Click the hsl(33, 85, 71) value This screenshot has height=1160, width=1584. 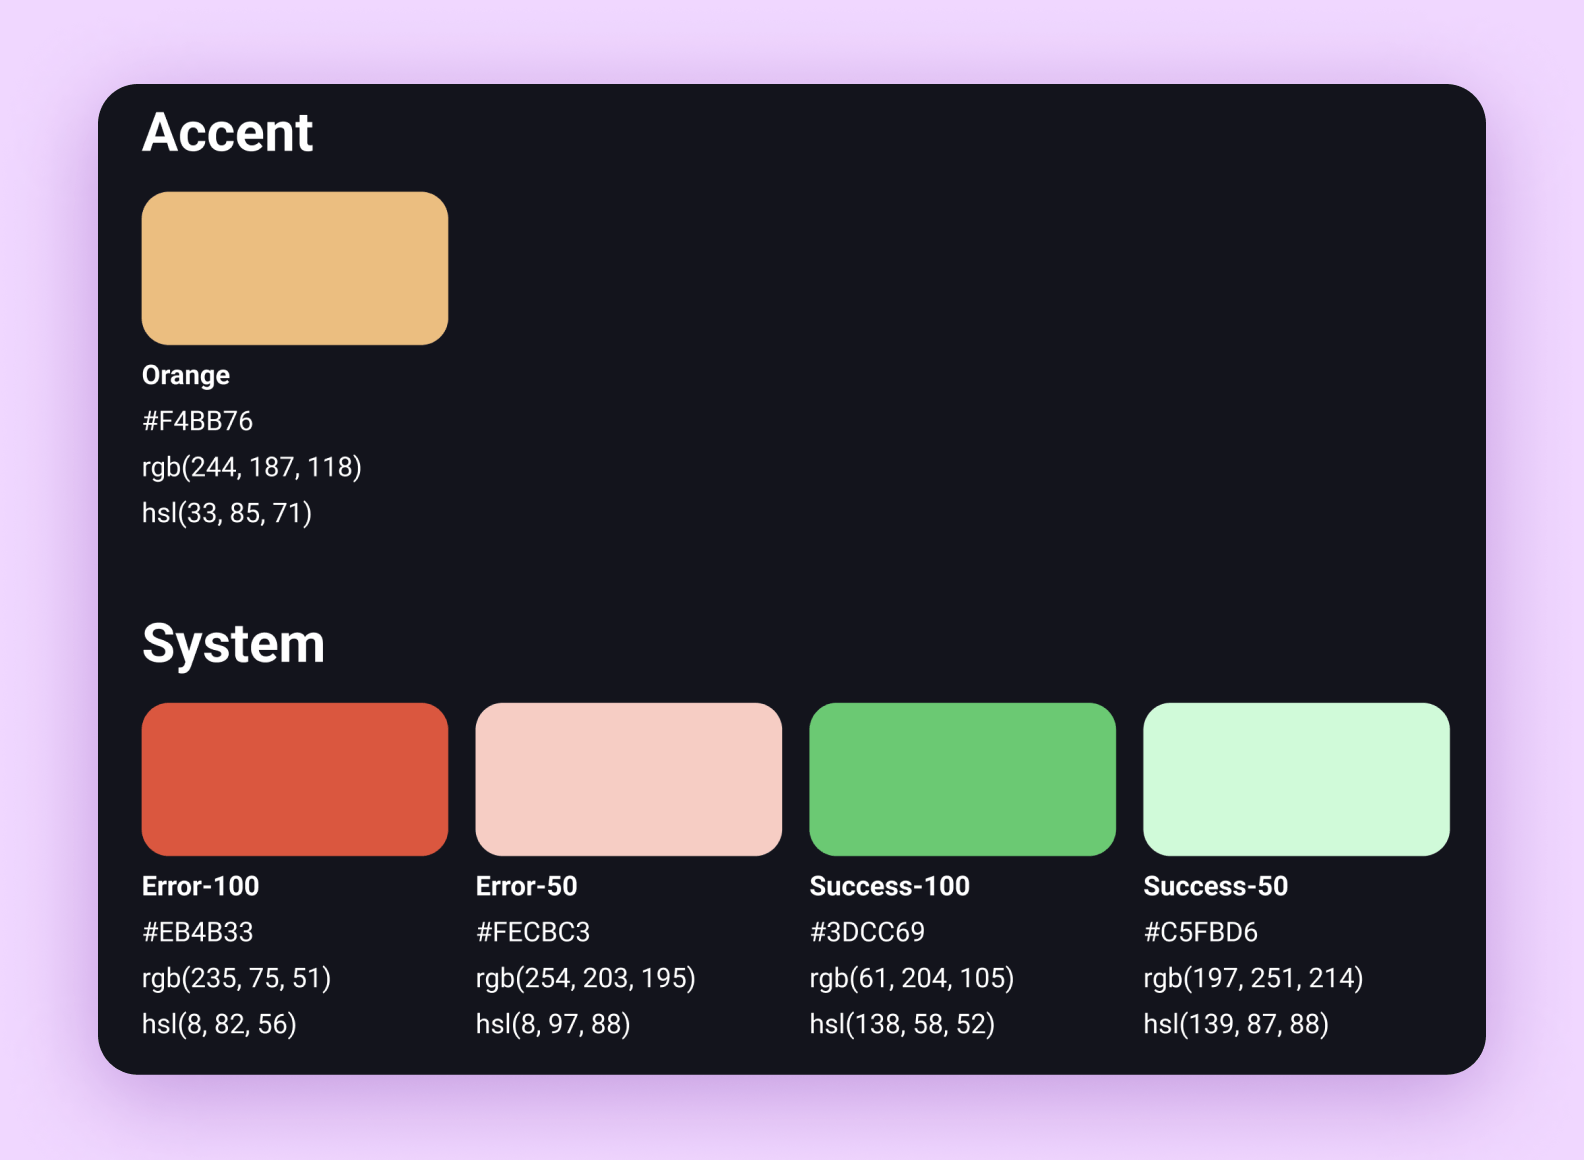point(227,513)
